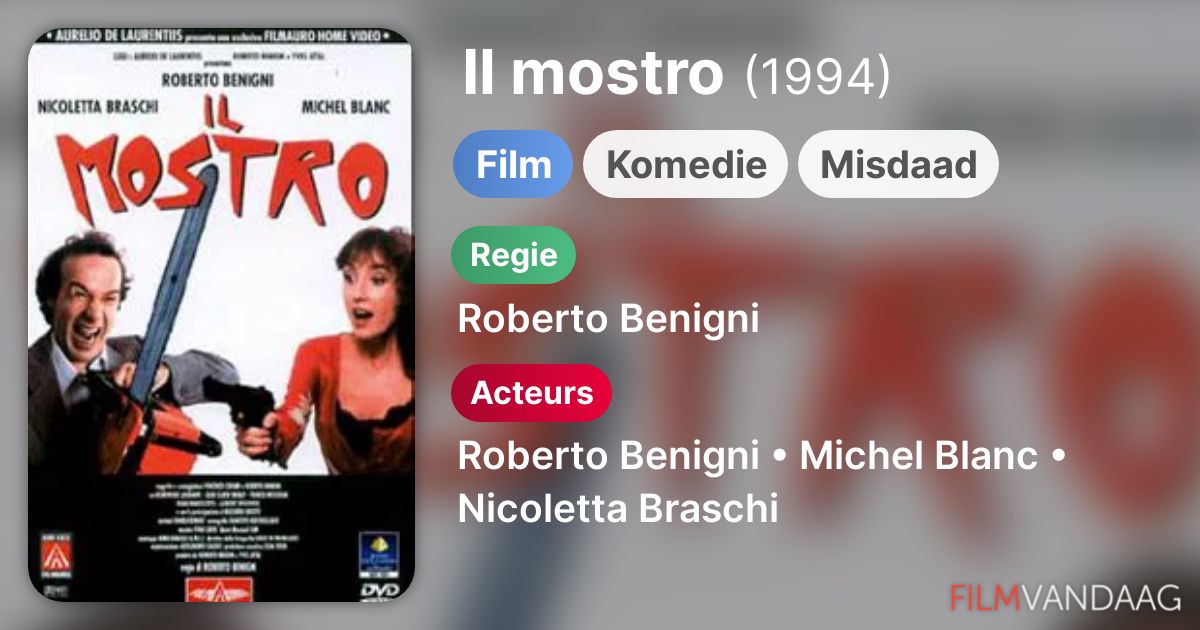Click the Il mostro title heading
This screenshot has width=1200, height=630.
coord(593,74)
